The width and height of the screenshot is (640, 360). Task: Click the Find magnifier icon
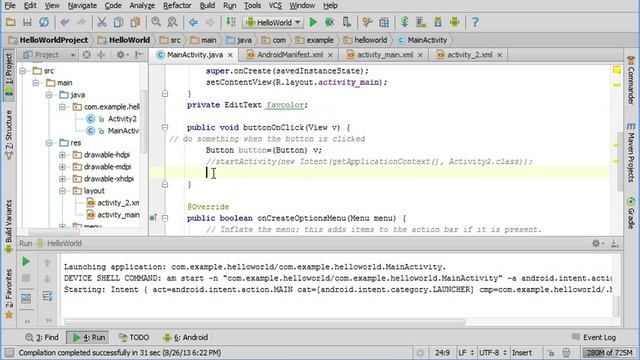(156, 22)
